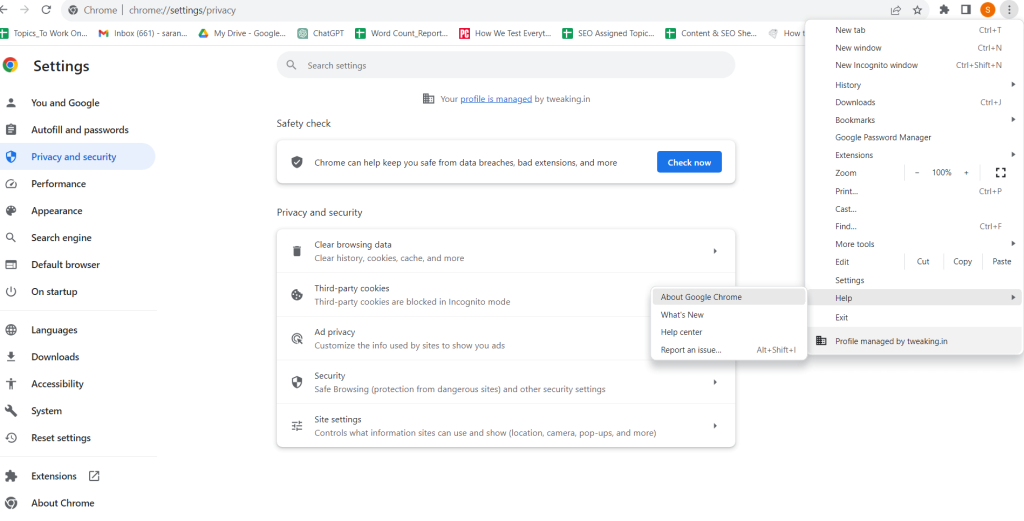Bookmark this page with star icon
Screen dimensions: 1024x521
[x=916, y=10]
